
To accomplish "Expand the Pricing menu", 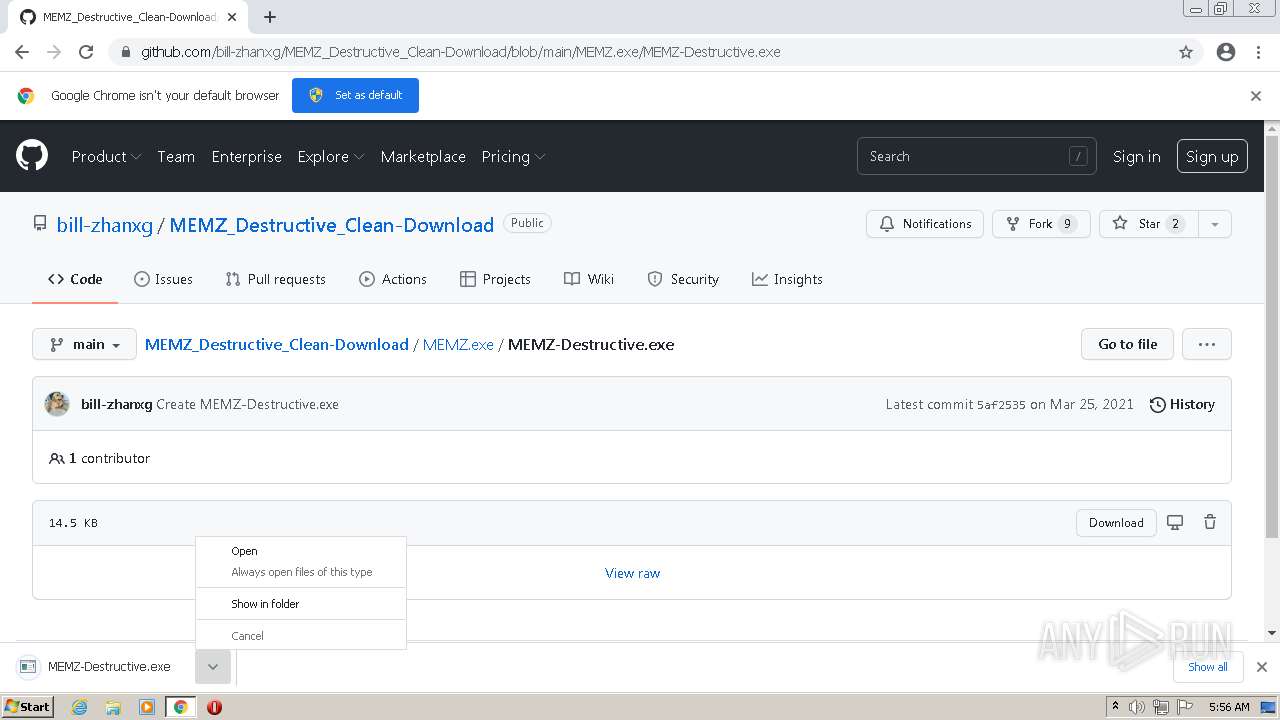I will (513, 156).
